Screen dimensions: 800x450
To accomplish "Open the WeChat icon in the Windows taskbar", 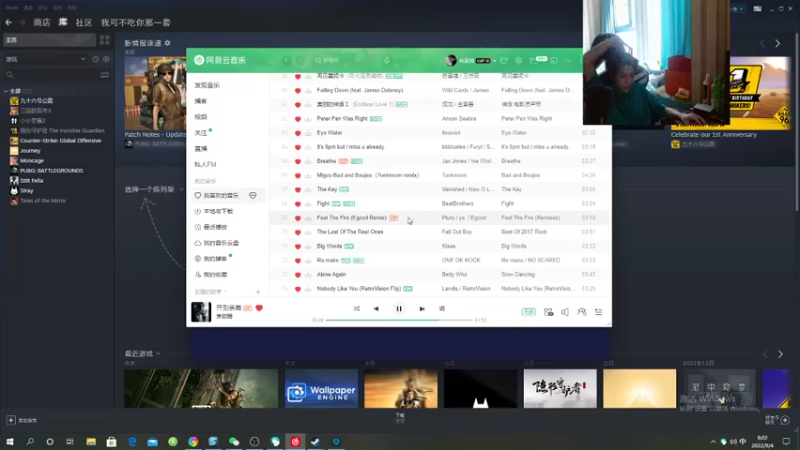I will [234, 441].
